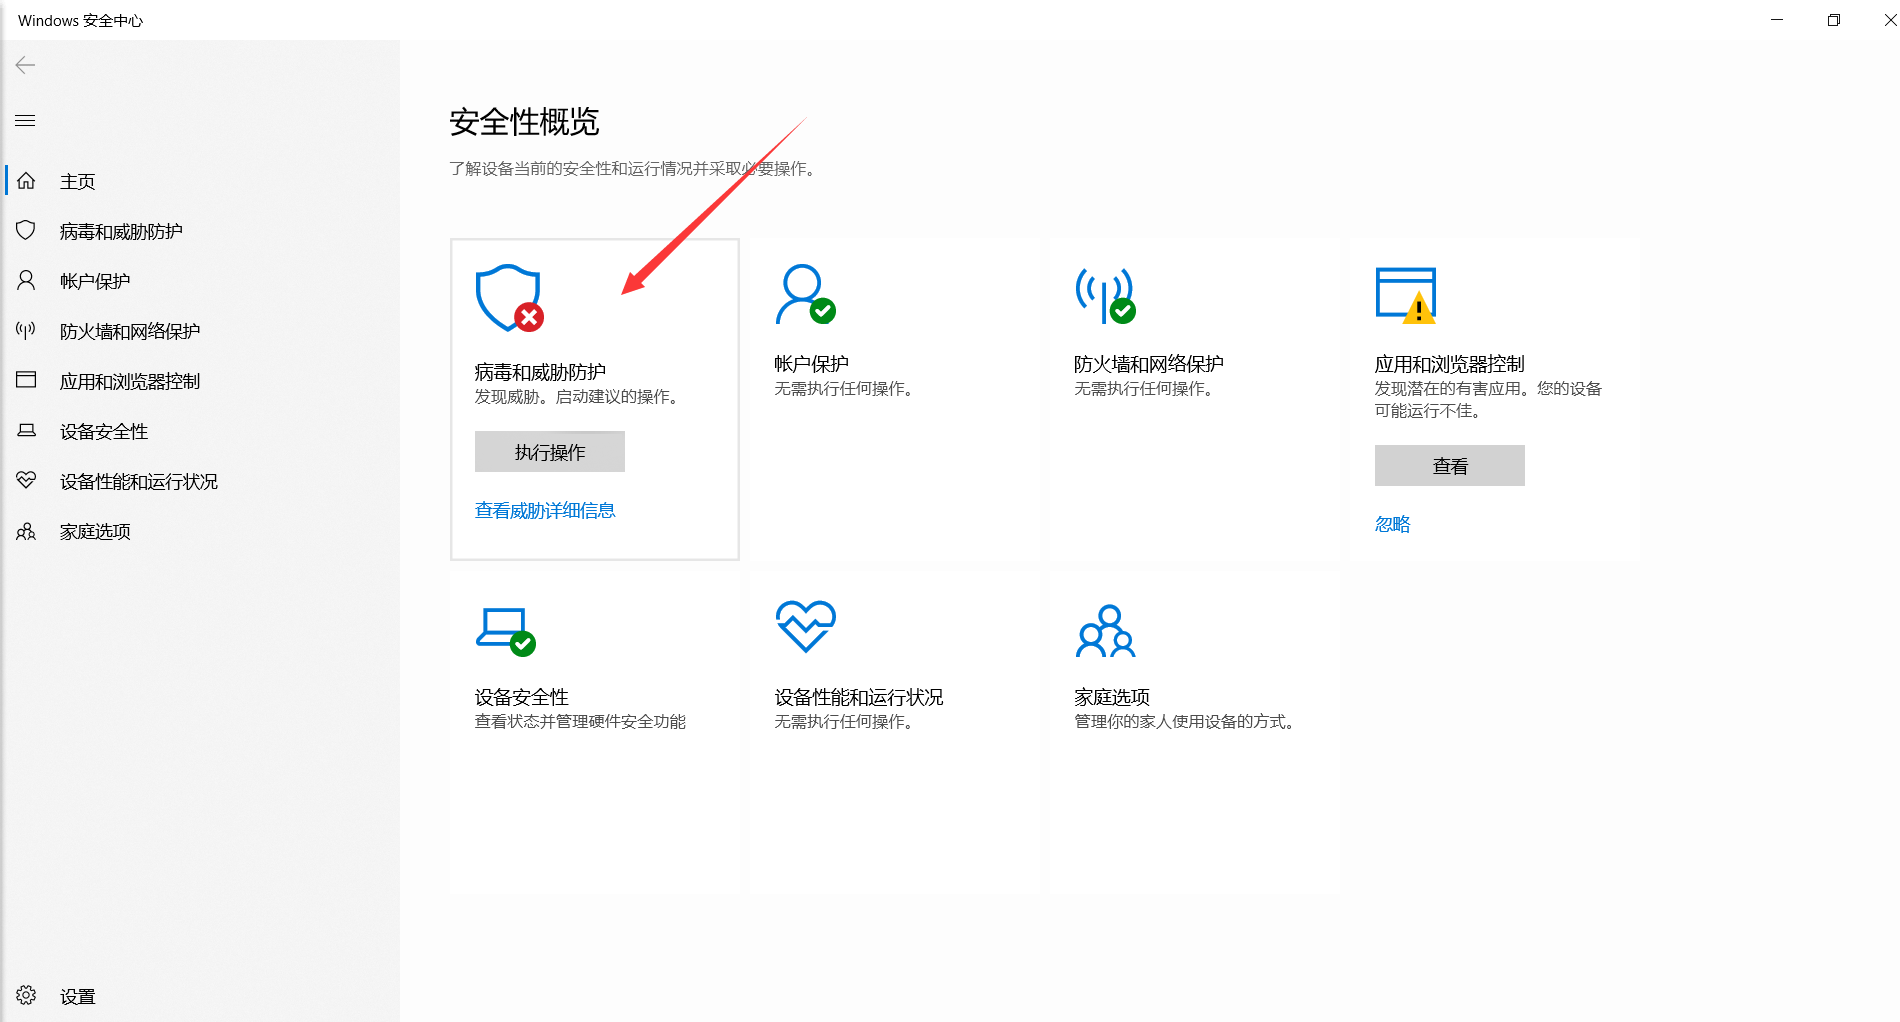
Task: Minimize the Windows 安全中心 window
Action: click(1777, 20)
